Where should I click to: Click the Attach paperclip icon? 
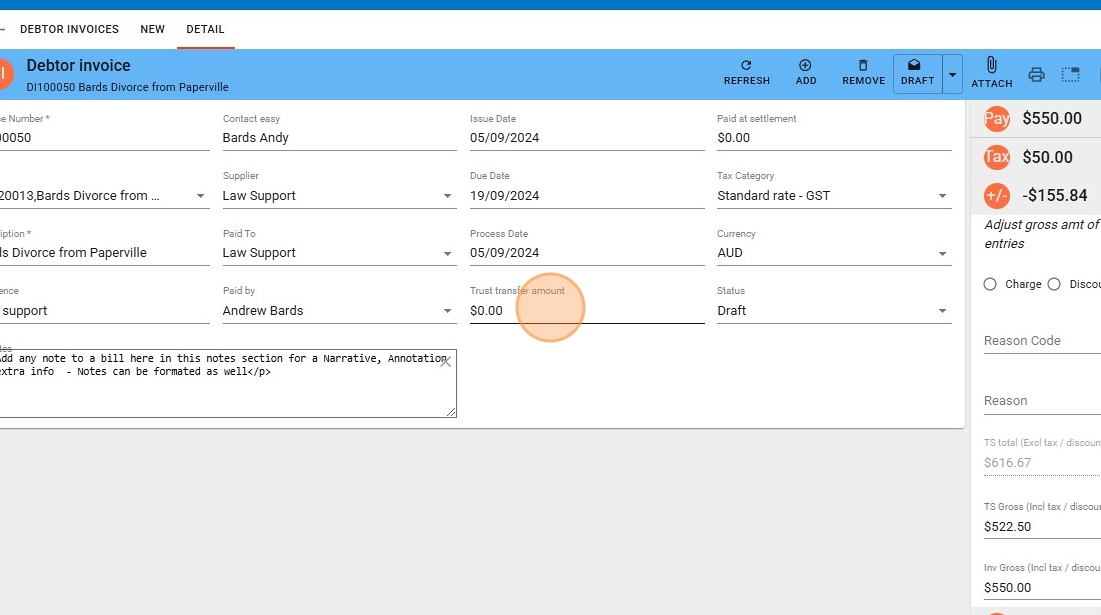click(x=991, y=65)
